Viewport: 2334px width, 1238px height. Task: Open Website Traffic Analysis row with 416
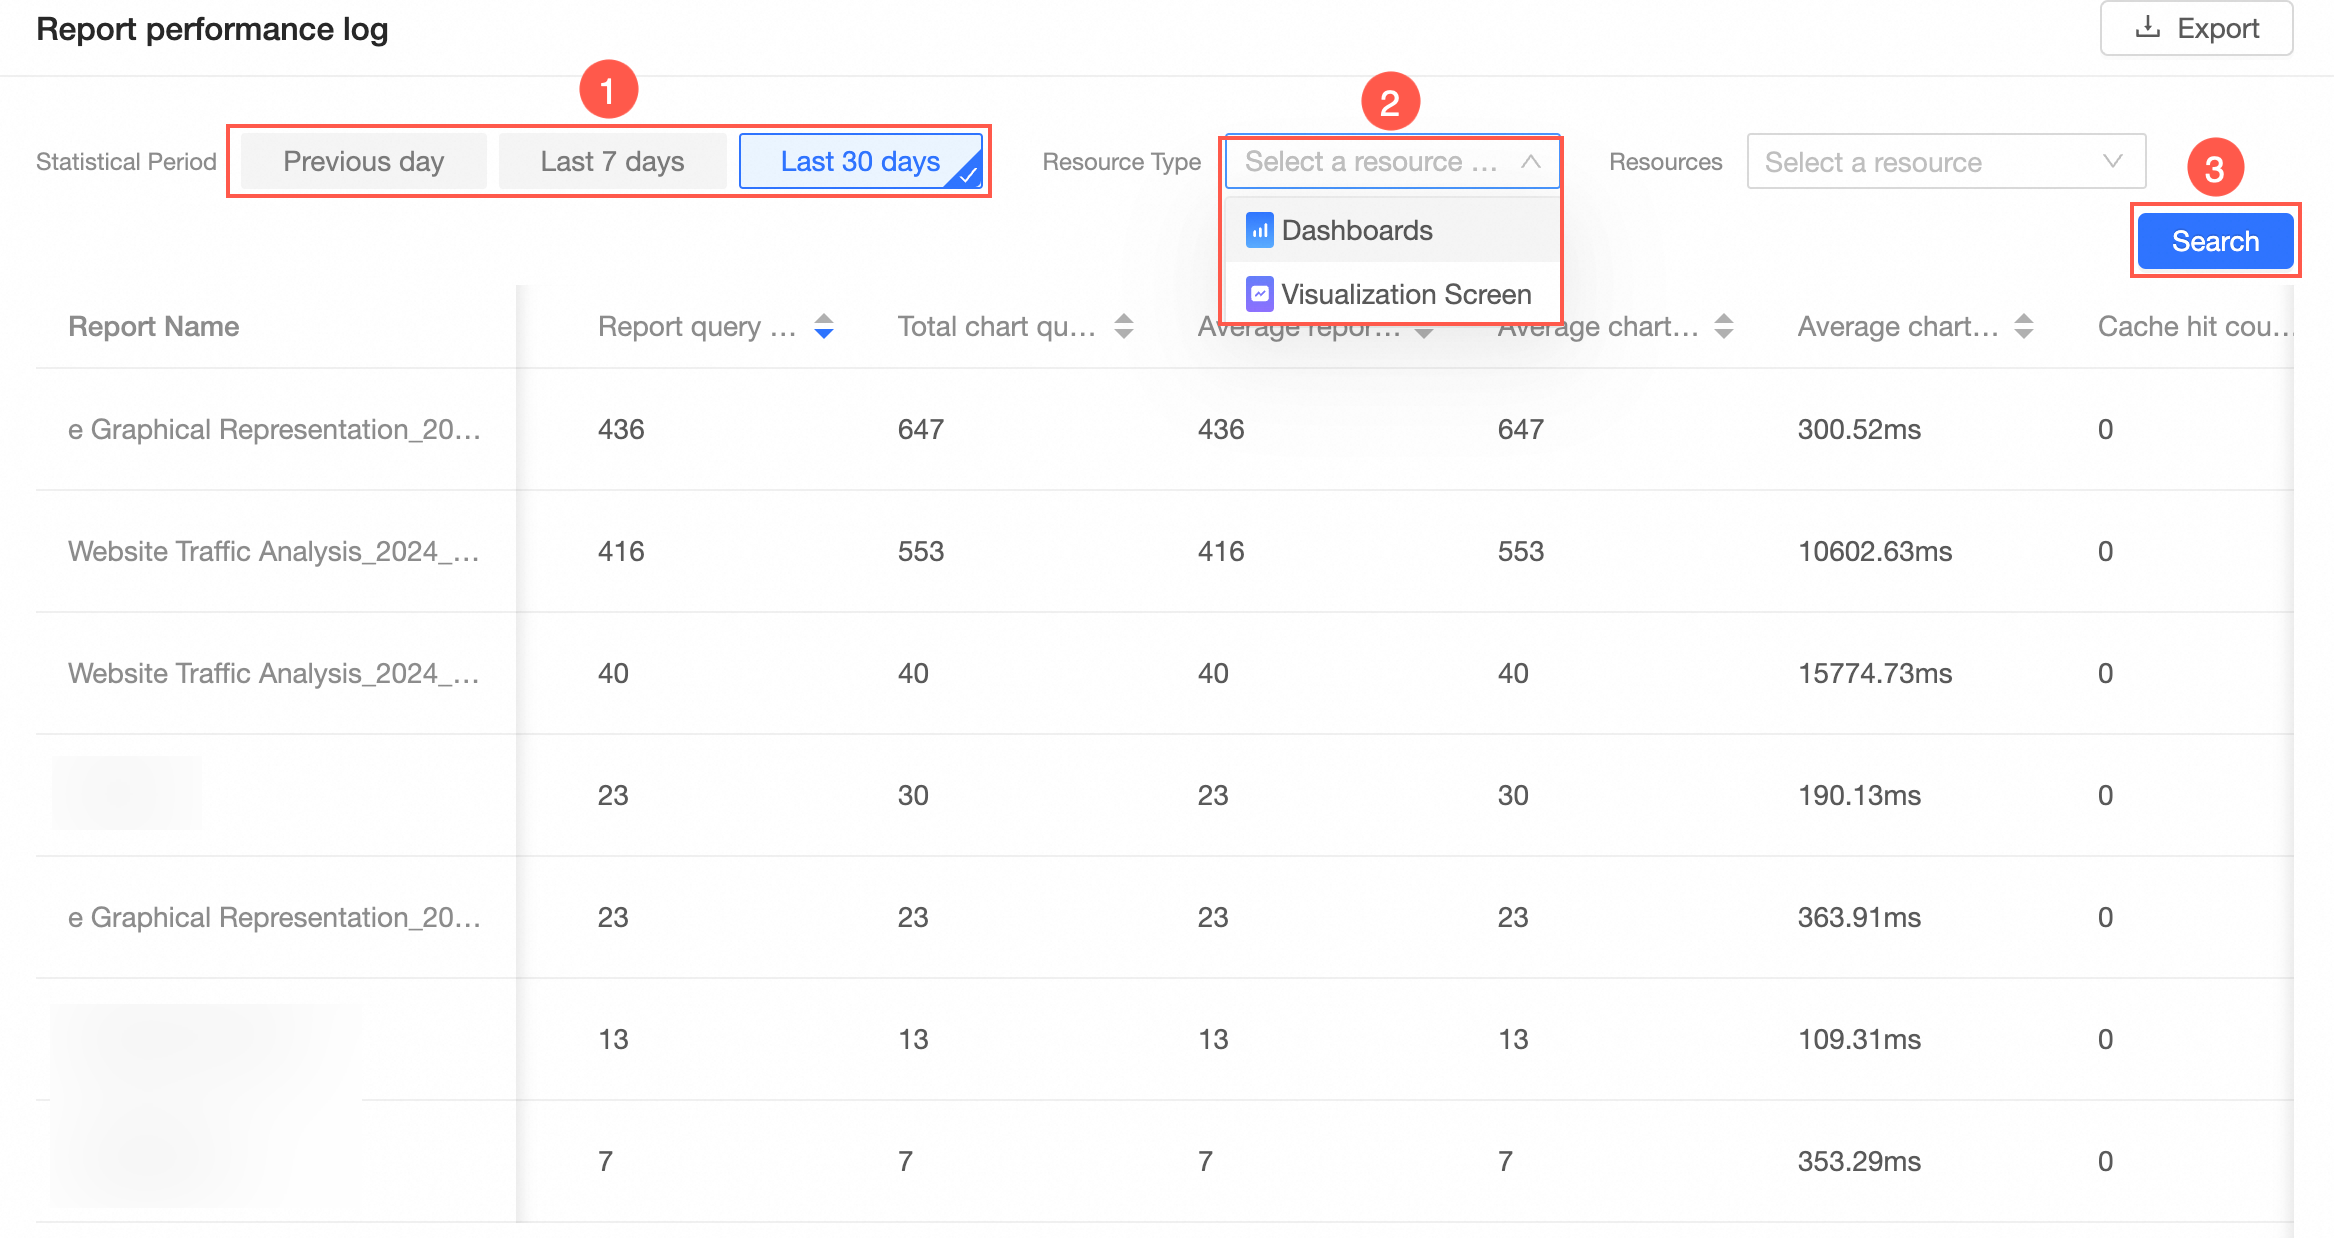275,551
